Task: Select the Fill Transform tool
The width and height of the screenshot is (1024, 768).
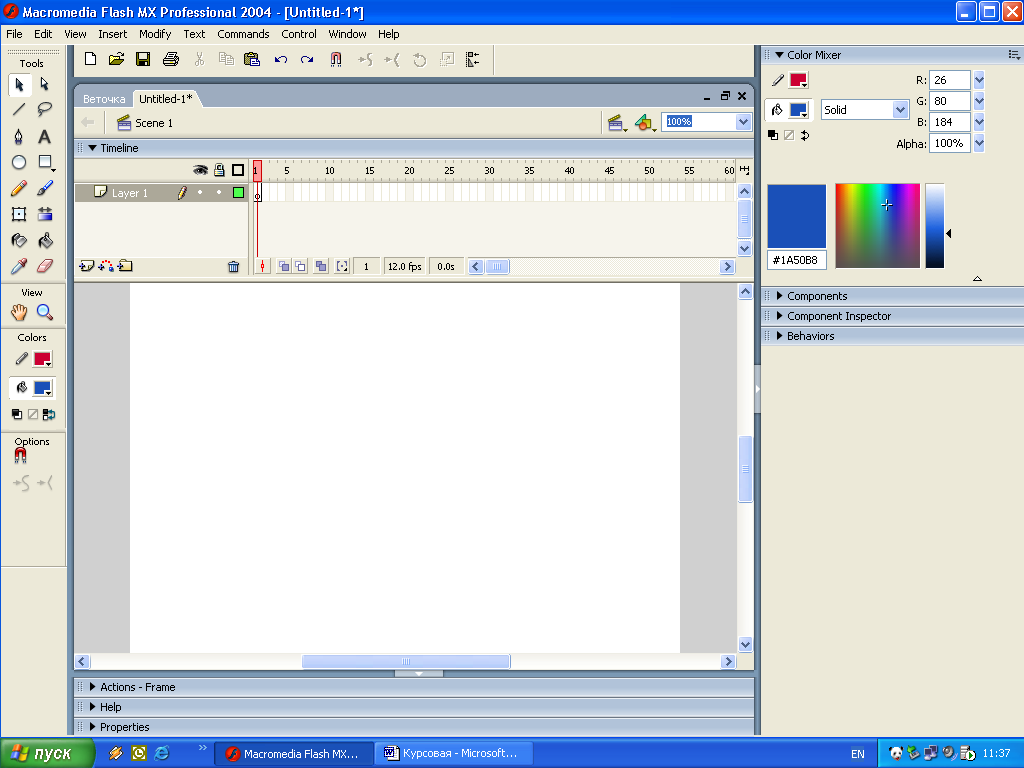Action: pos(44,214)
